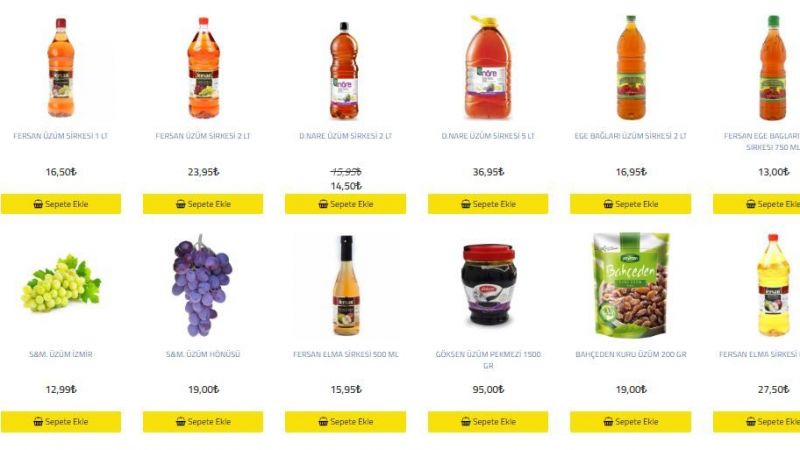Add D.Nare Üzüm Sirkesi 5 LT to basket
The height and width of the screenshot is (450, 800).
[488, 204]
